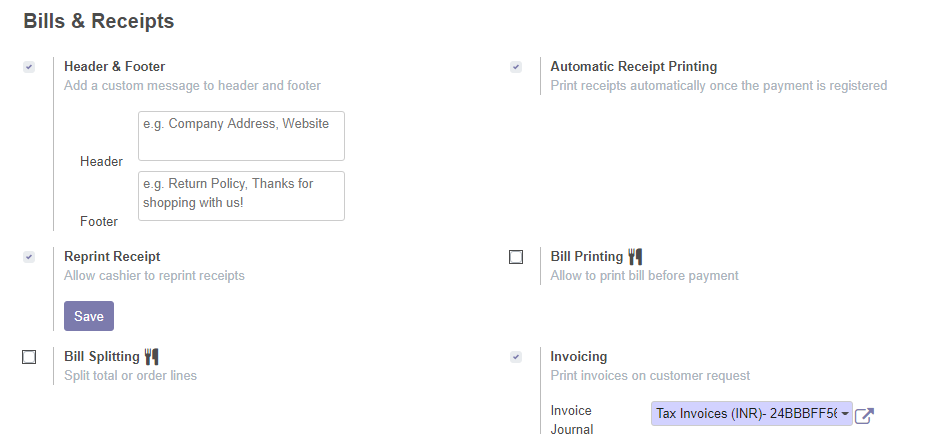Uncheck Automatic Receipt Printing
The image size is (939, 435).
tap(516, 67)
